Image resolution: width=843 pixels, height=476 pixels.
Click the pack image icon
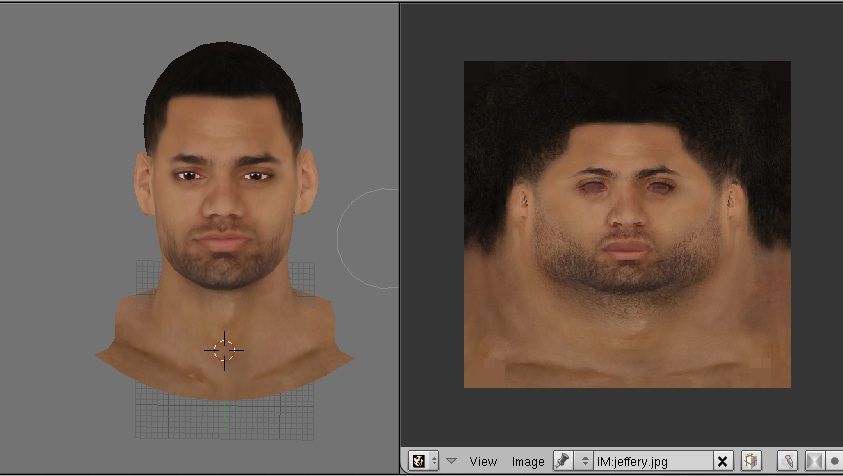[750, 461]
